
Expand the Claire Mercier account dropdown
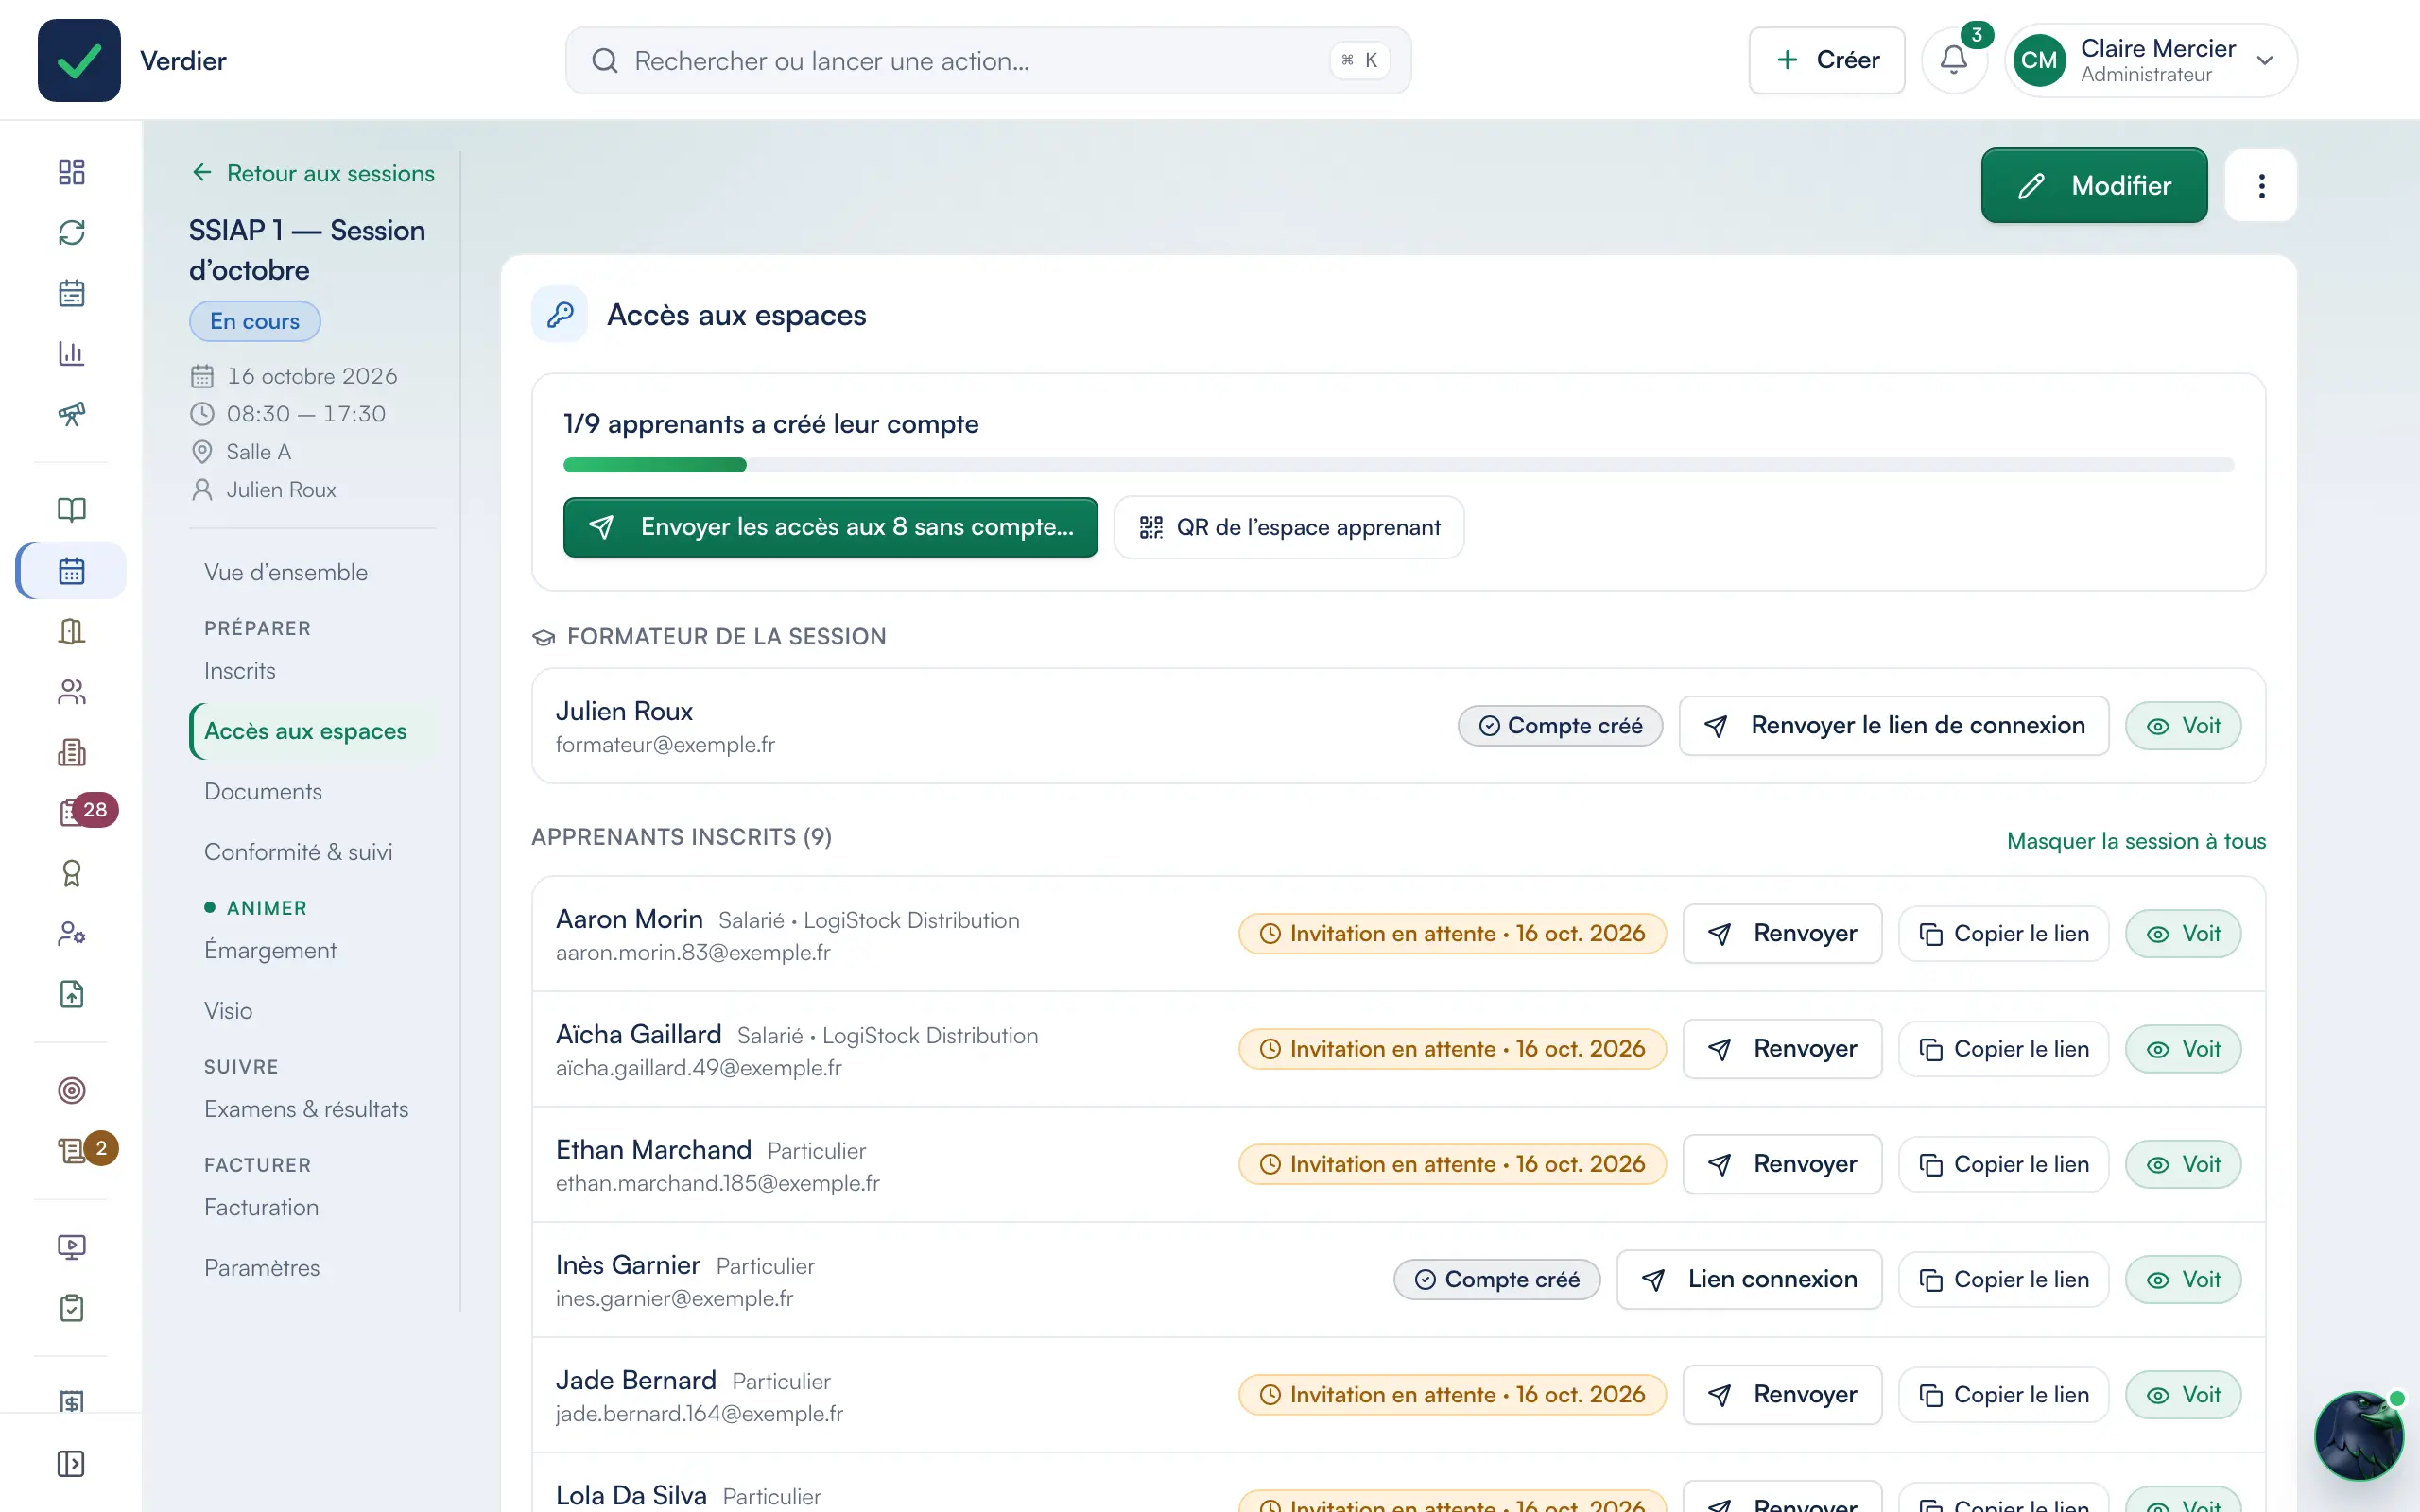(x=2151, y=60)
